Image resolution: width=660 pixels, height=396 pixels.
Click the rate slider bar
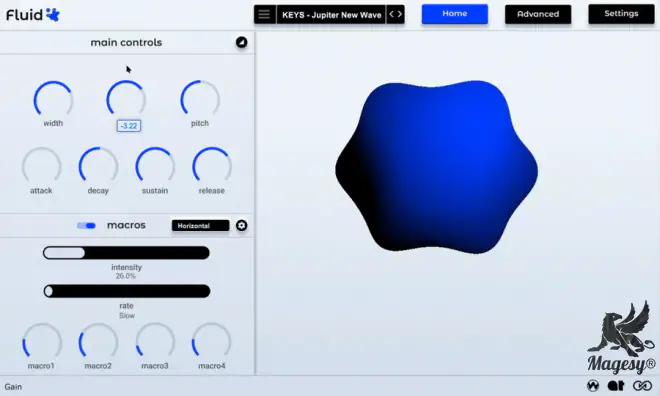point(127,291)
